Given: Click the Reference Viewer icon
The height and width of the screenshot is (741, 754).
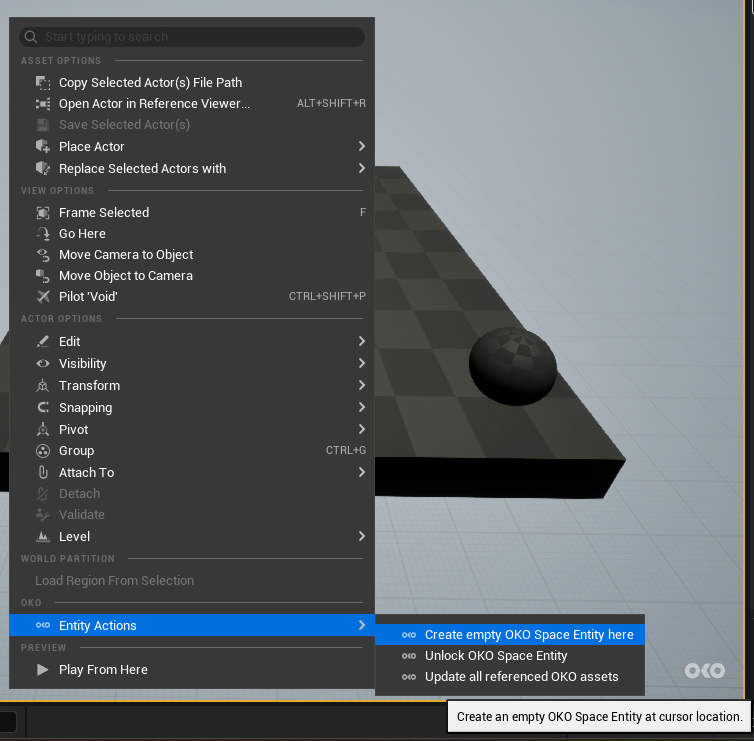Looking at the screenshot, I should point(43,104).
